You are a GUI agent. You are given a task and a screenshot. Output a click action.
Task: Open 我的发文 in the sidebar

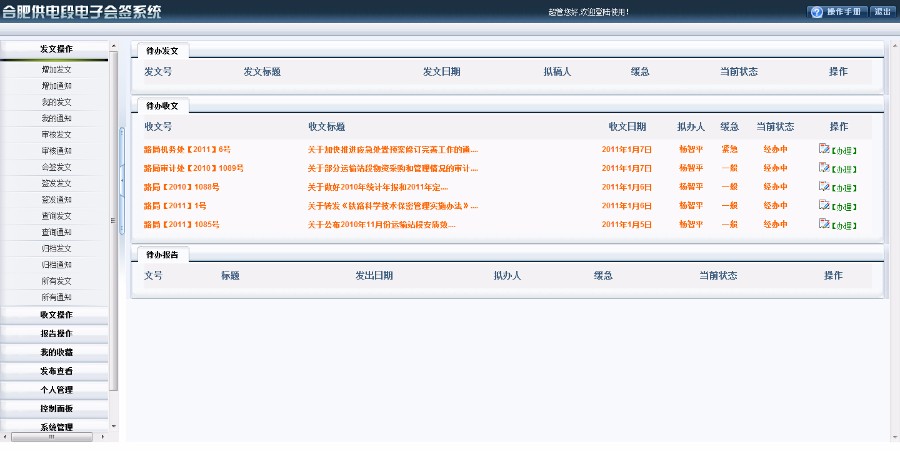point(56,102)
